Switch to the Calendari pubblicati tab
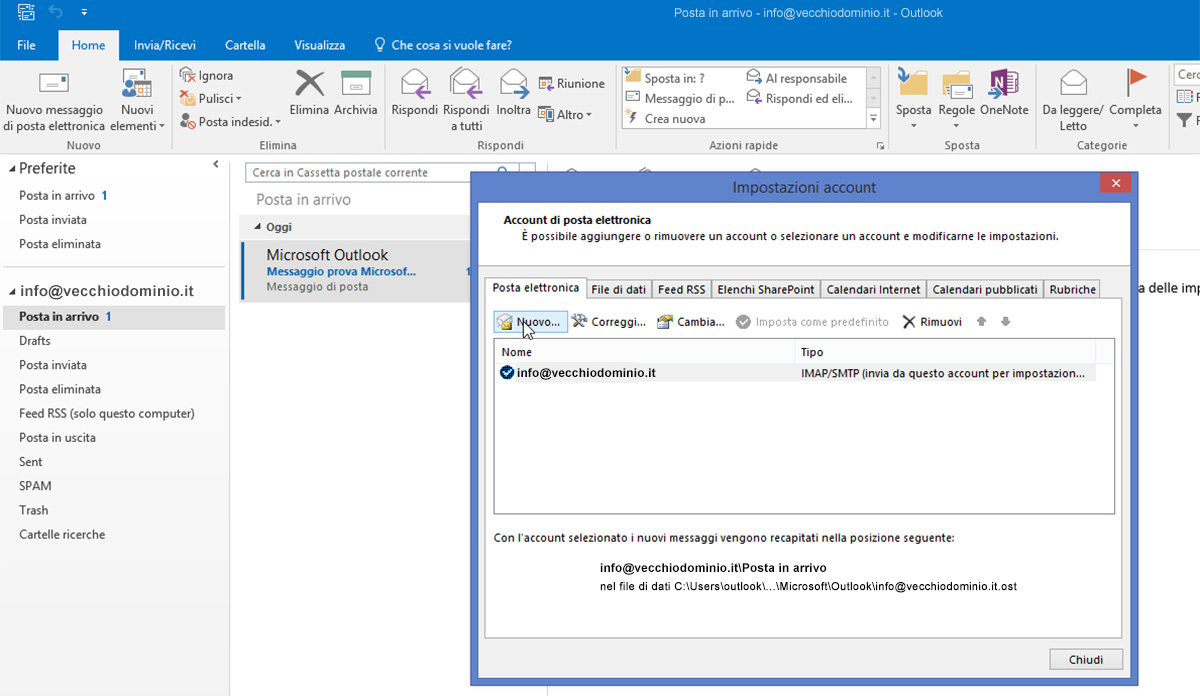 tap(985, 289)
